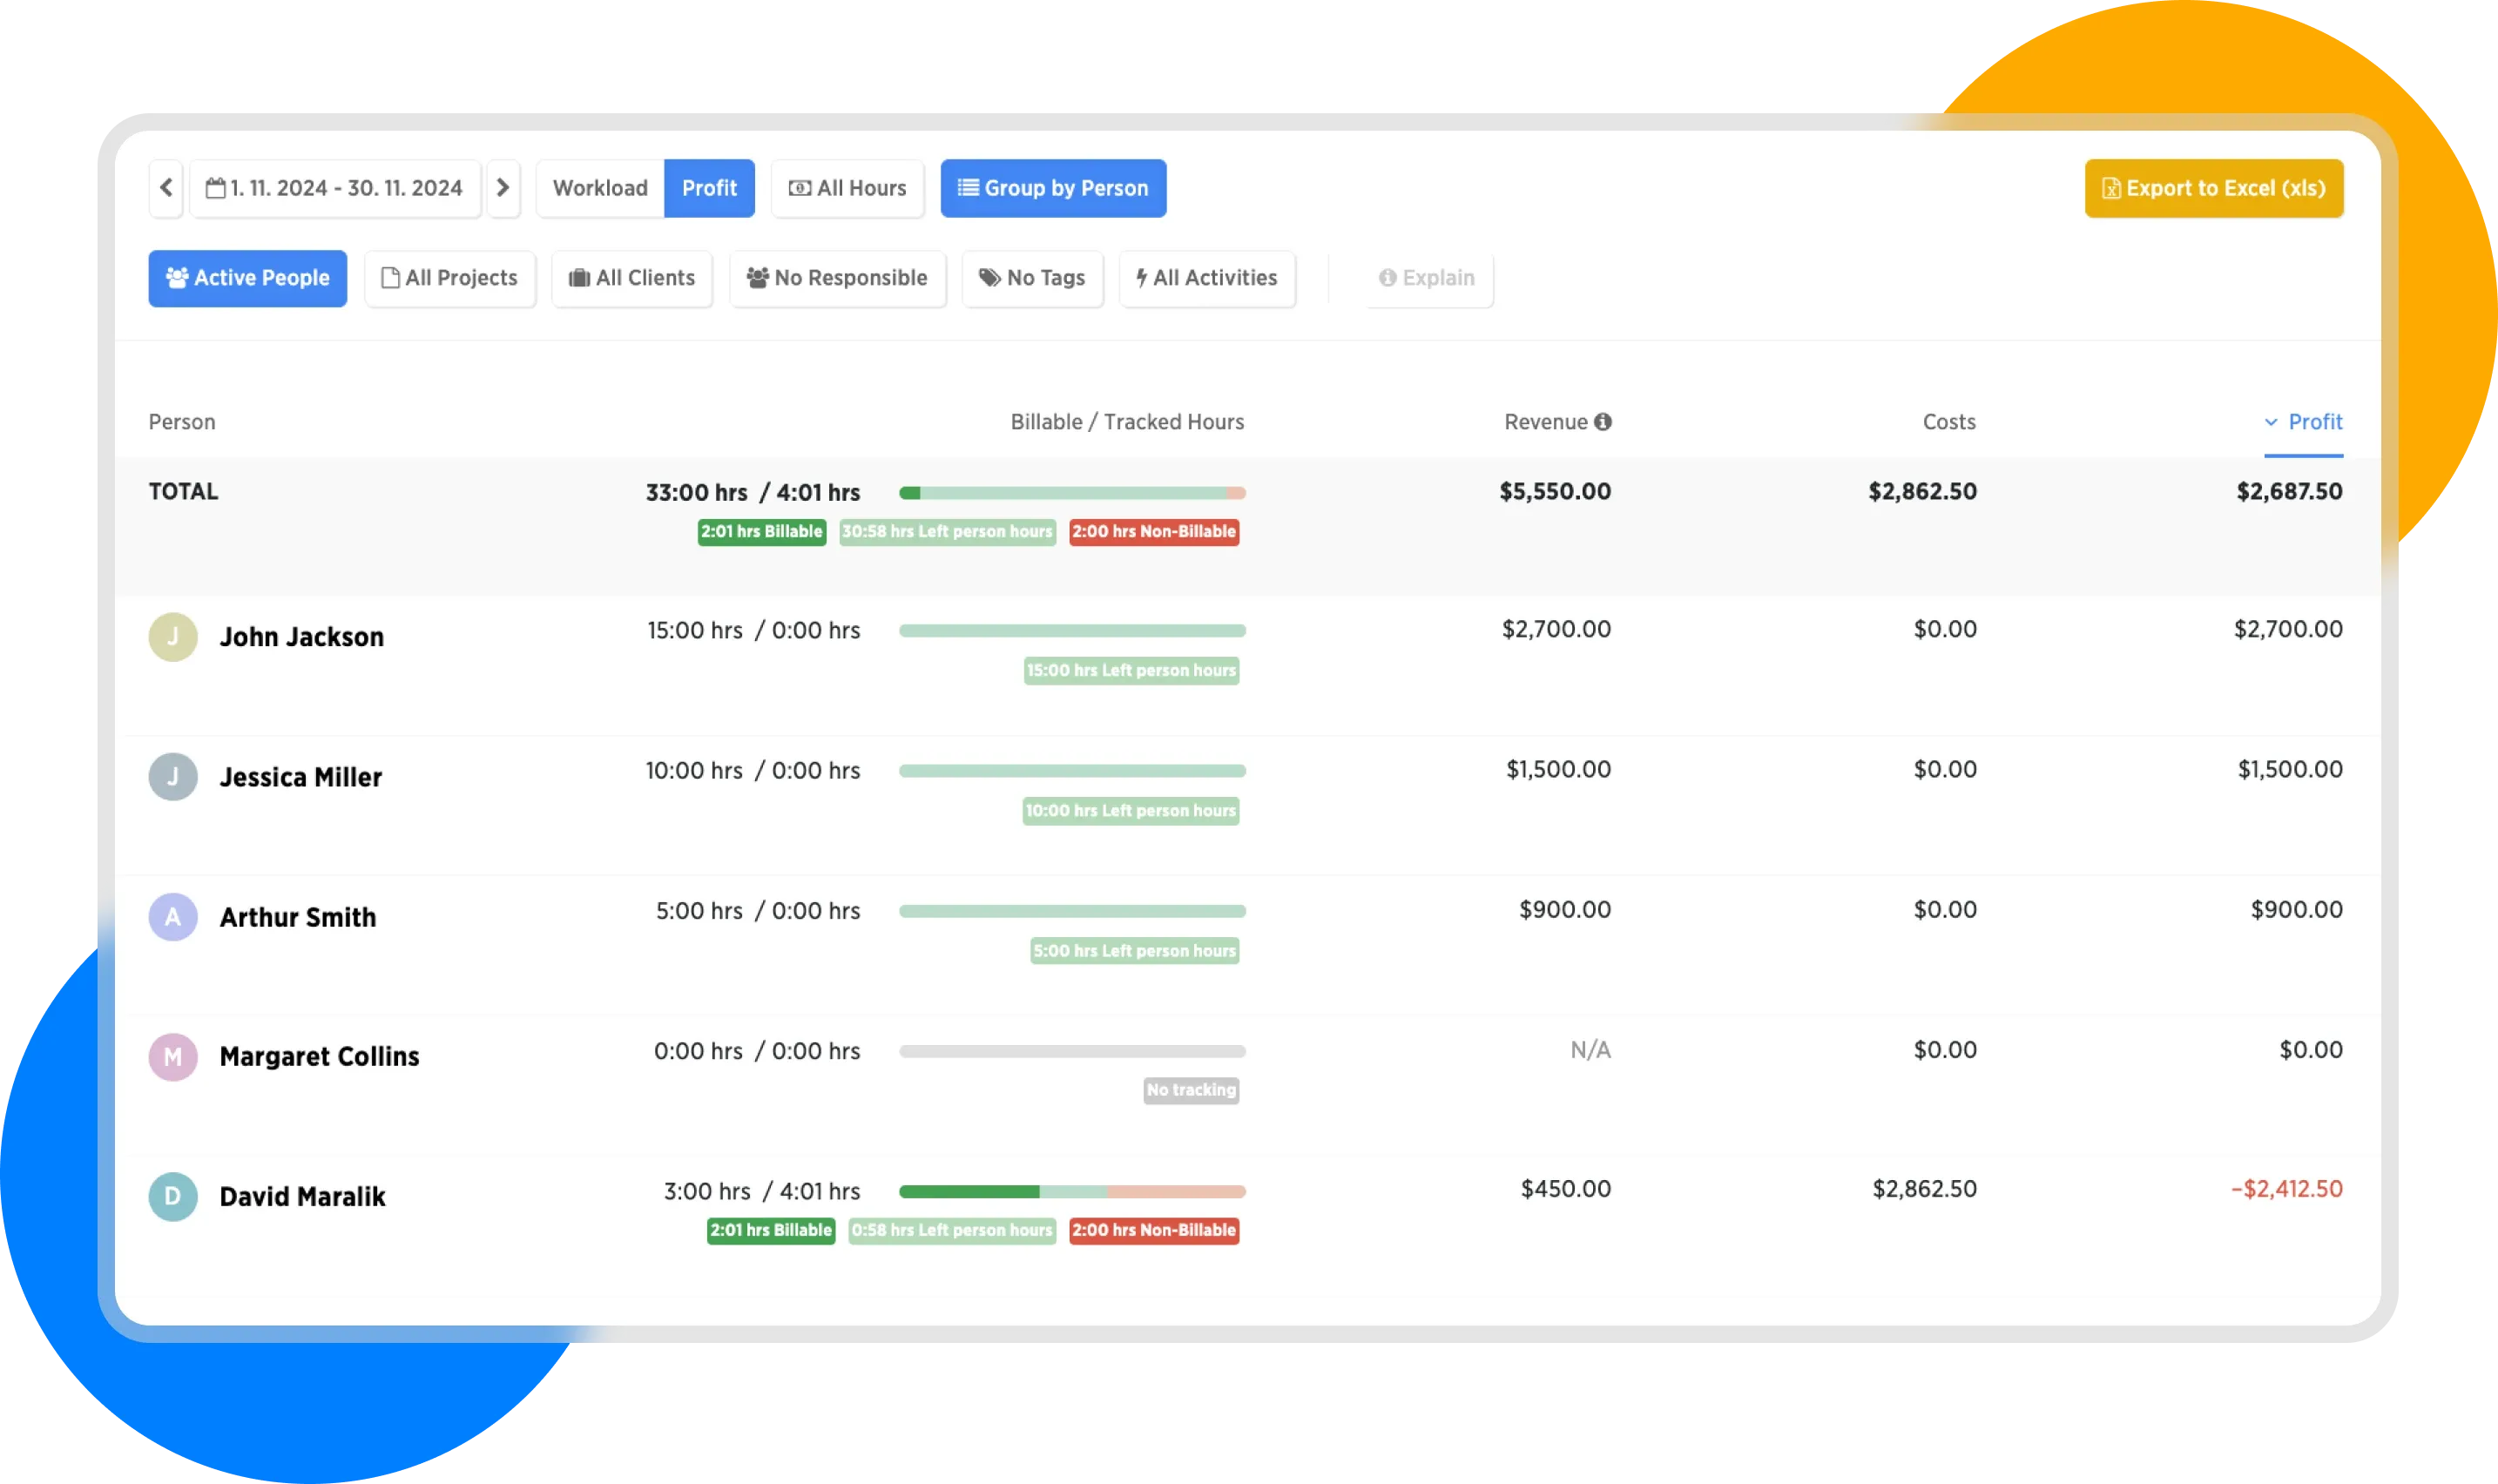Click Jessica Miller's avatar icon
Screen dimensions: 2498x1484
[173, 777]
